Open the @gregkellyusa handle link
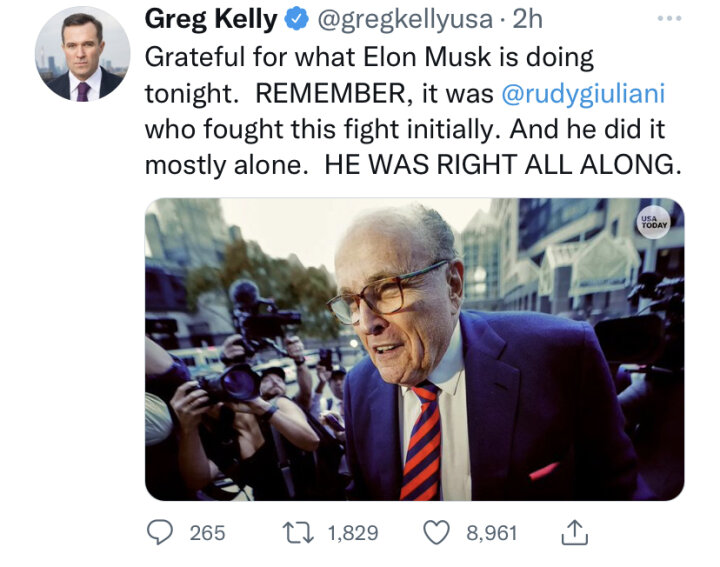 tap(405, 20)
